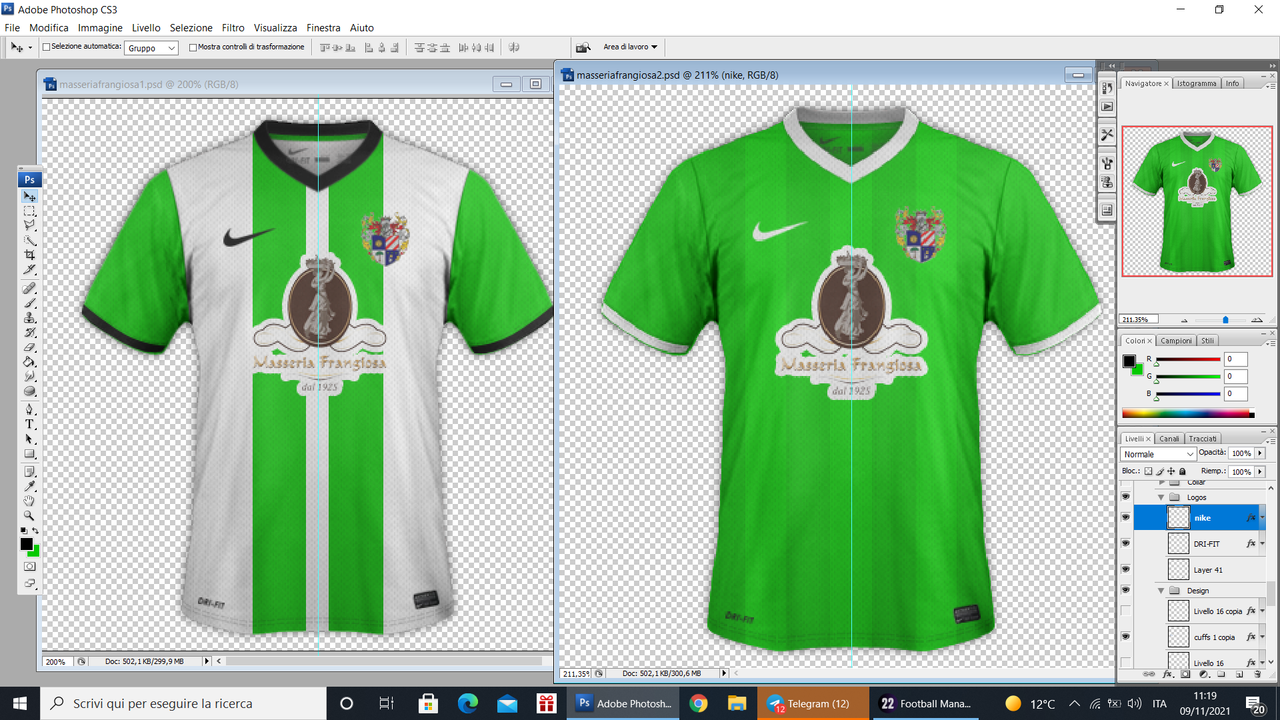Select the Hand tool

[x=29, y=501]
